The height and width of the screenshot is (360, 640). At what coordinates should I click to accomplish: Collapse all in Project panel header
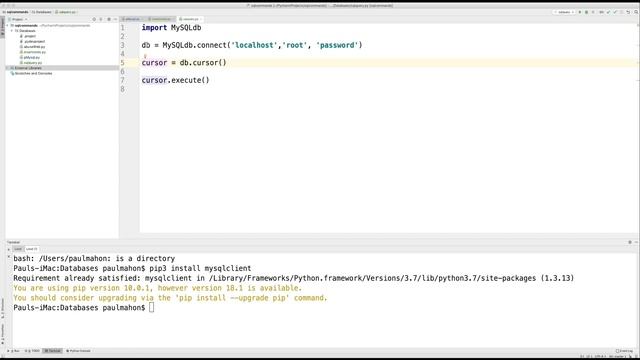101,19
